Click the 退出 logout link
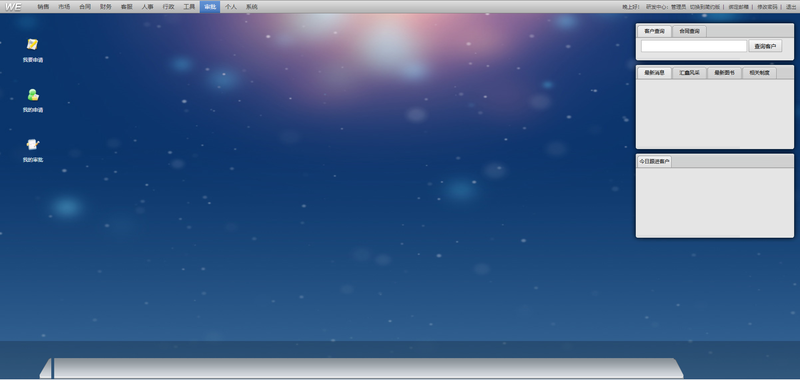Viewport: 800px width, 381px height. click(791, 7)
